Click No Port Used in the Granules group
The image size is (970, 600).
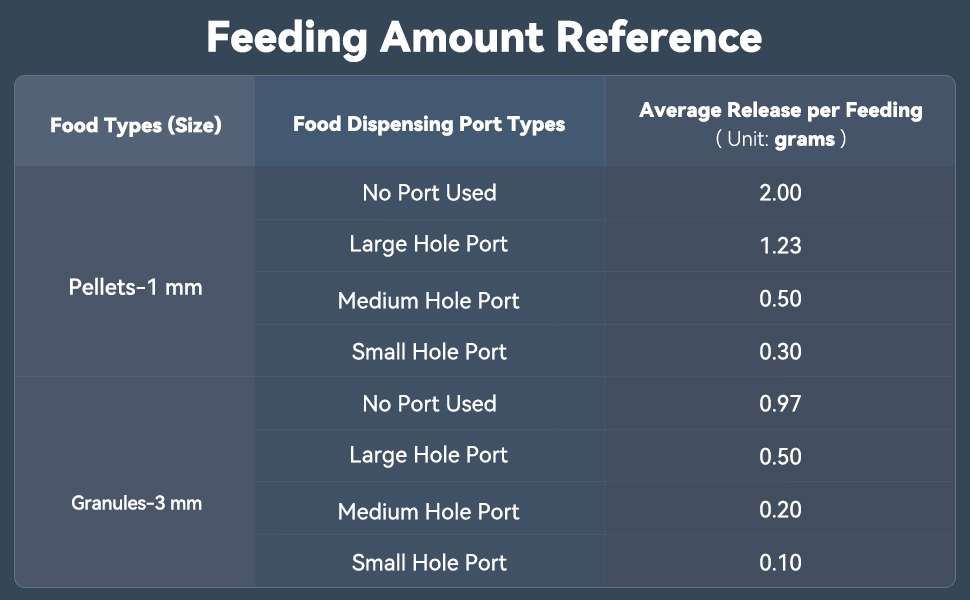[429, 404]
